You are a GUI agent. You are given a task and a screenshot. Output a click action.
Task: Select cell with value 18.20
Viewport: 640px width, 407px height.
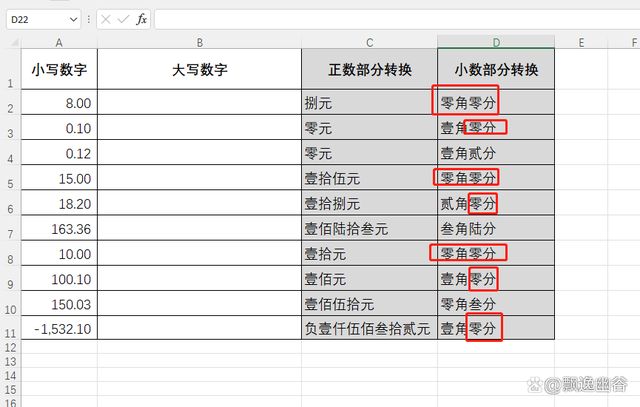pos(59,203)
